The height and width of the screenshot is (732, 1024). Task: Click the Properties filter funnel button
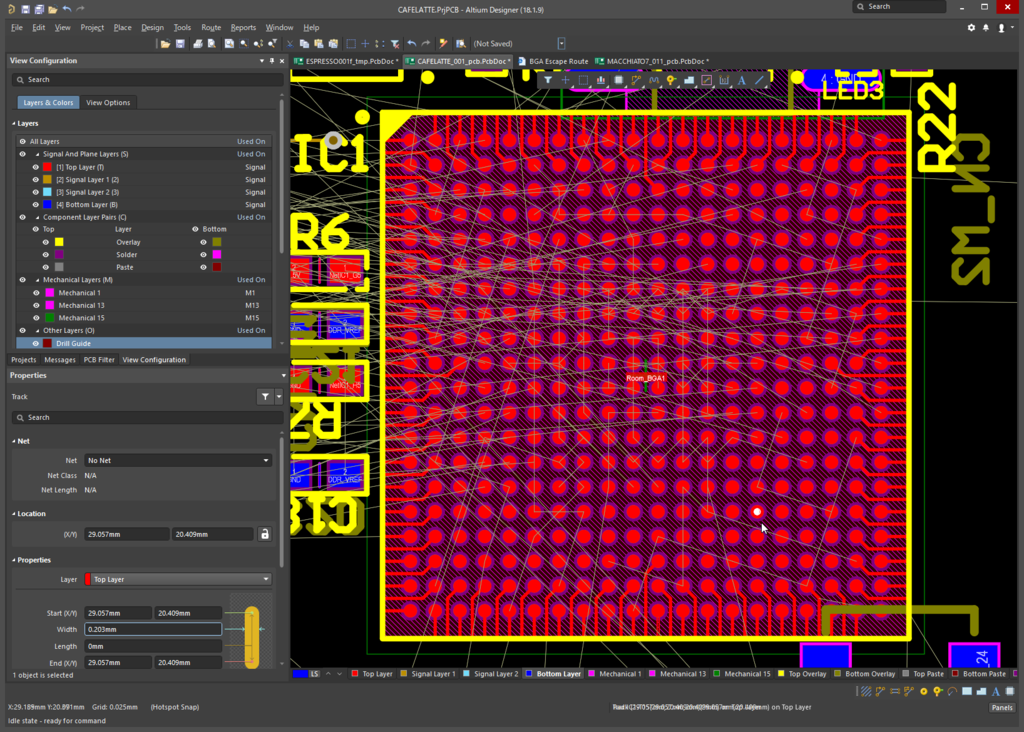tap(265, 396)
